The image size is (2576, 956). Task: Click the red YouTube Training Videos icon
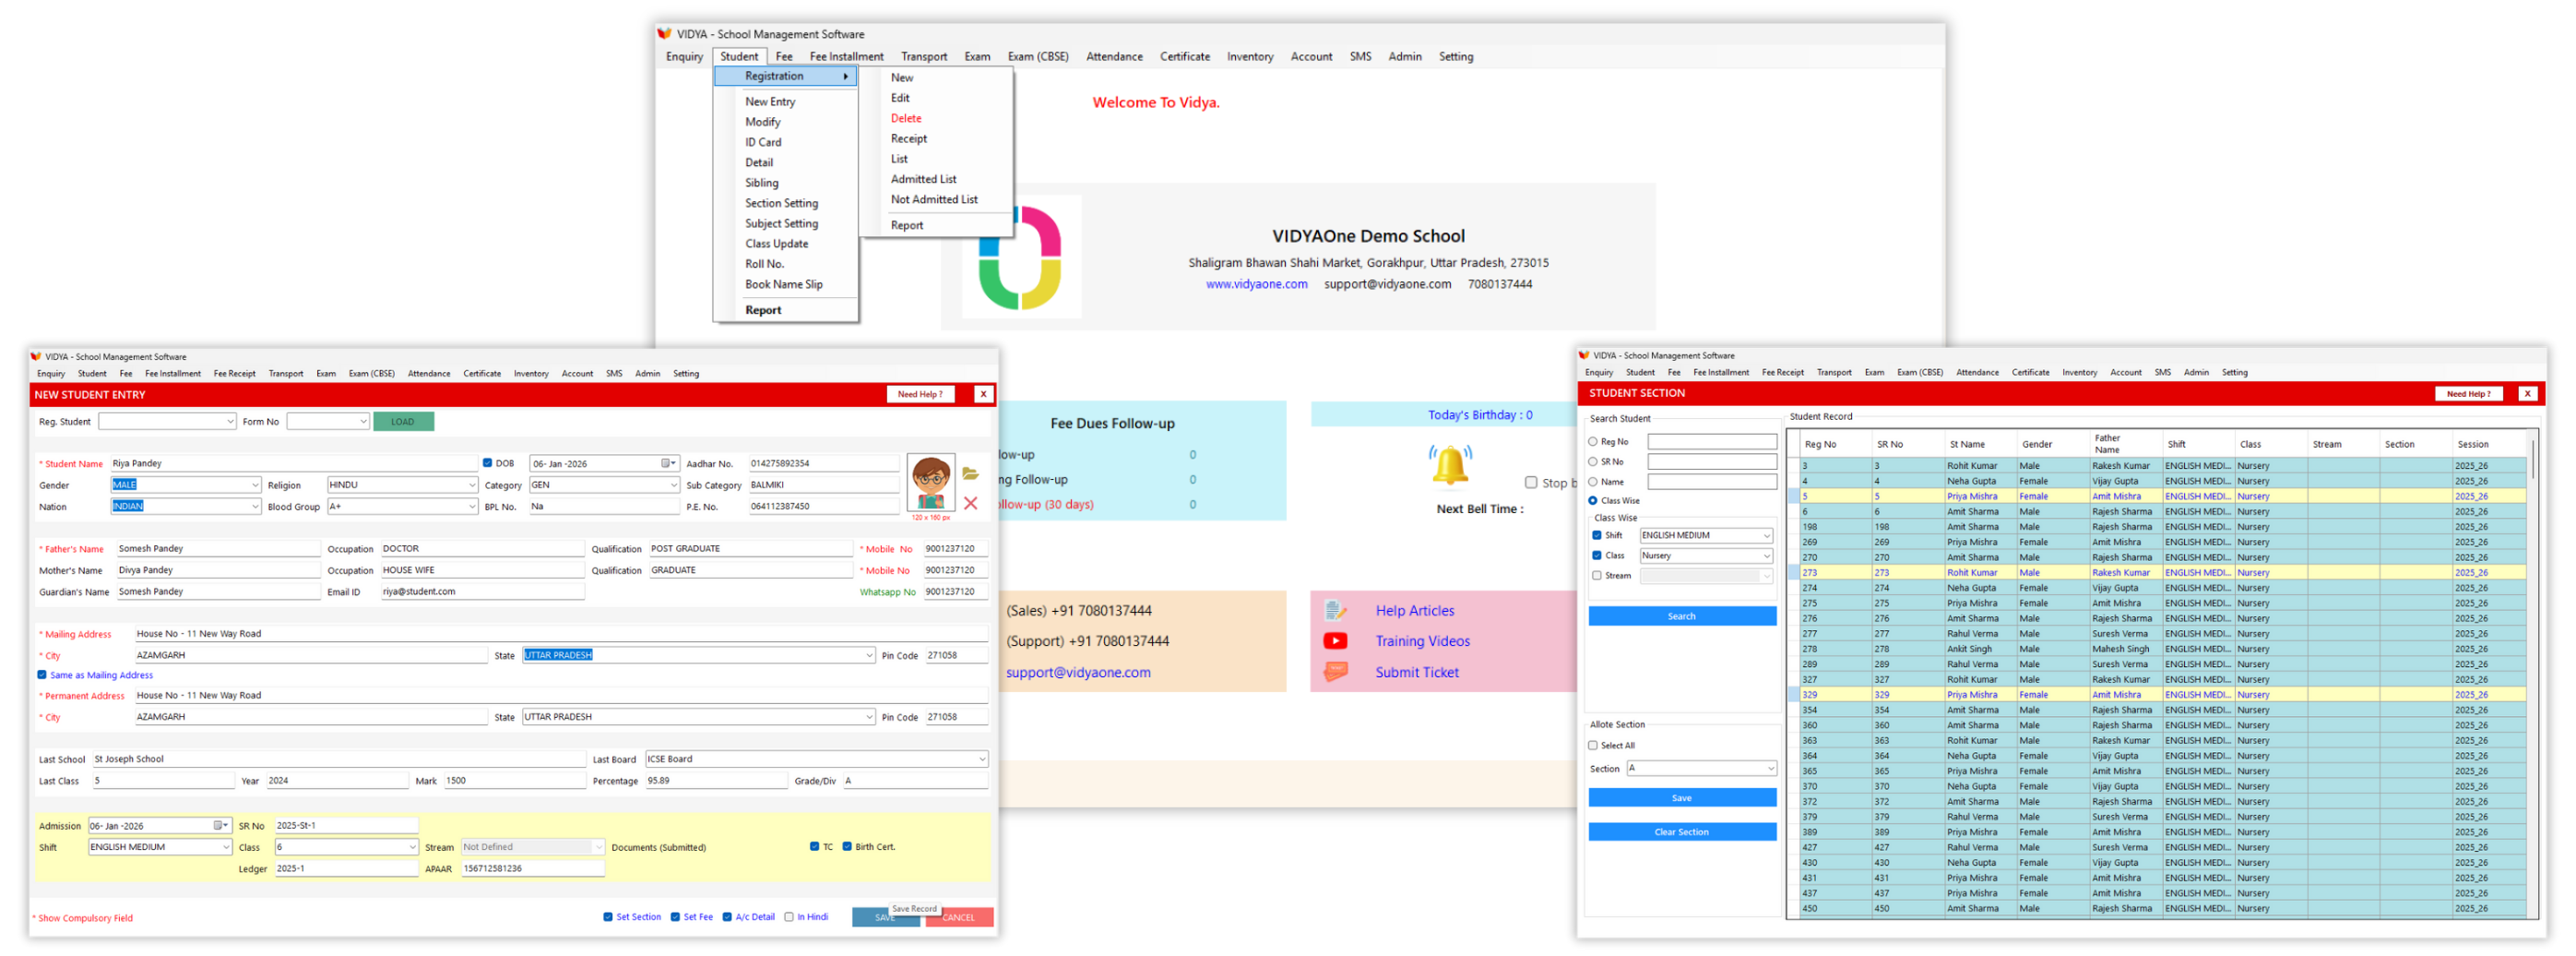click(1335, 642)
